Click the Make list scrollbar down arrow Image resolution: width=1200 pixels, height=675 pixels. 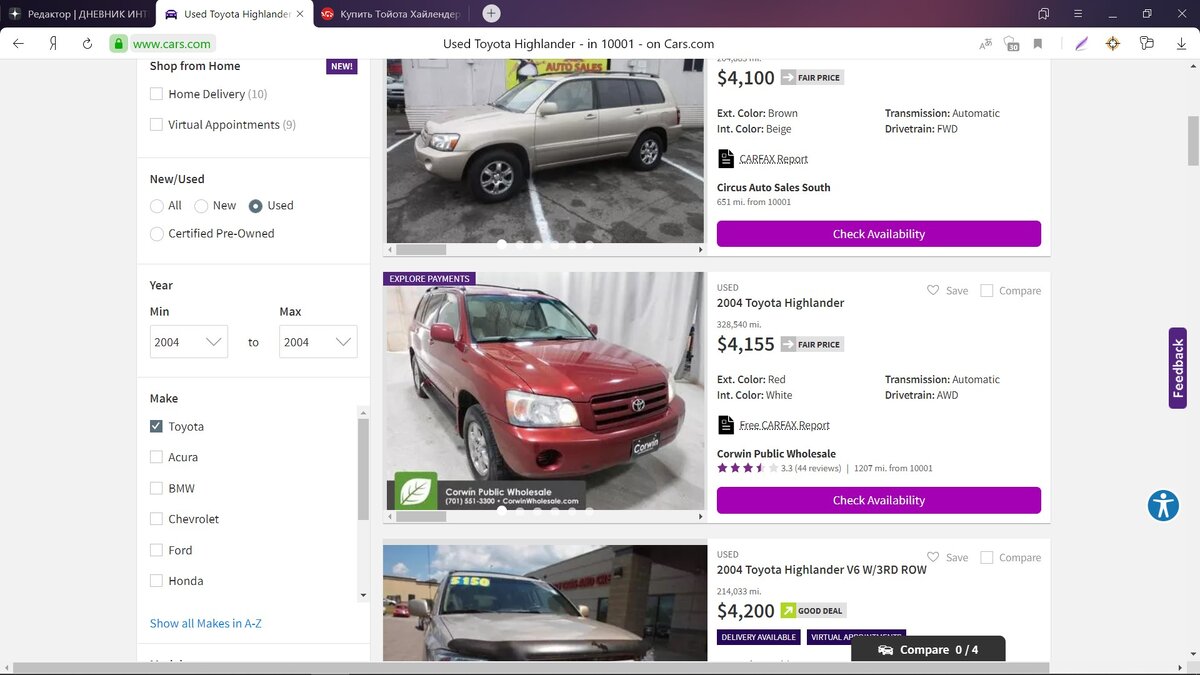tap(363, 595)
